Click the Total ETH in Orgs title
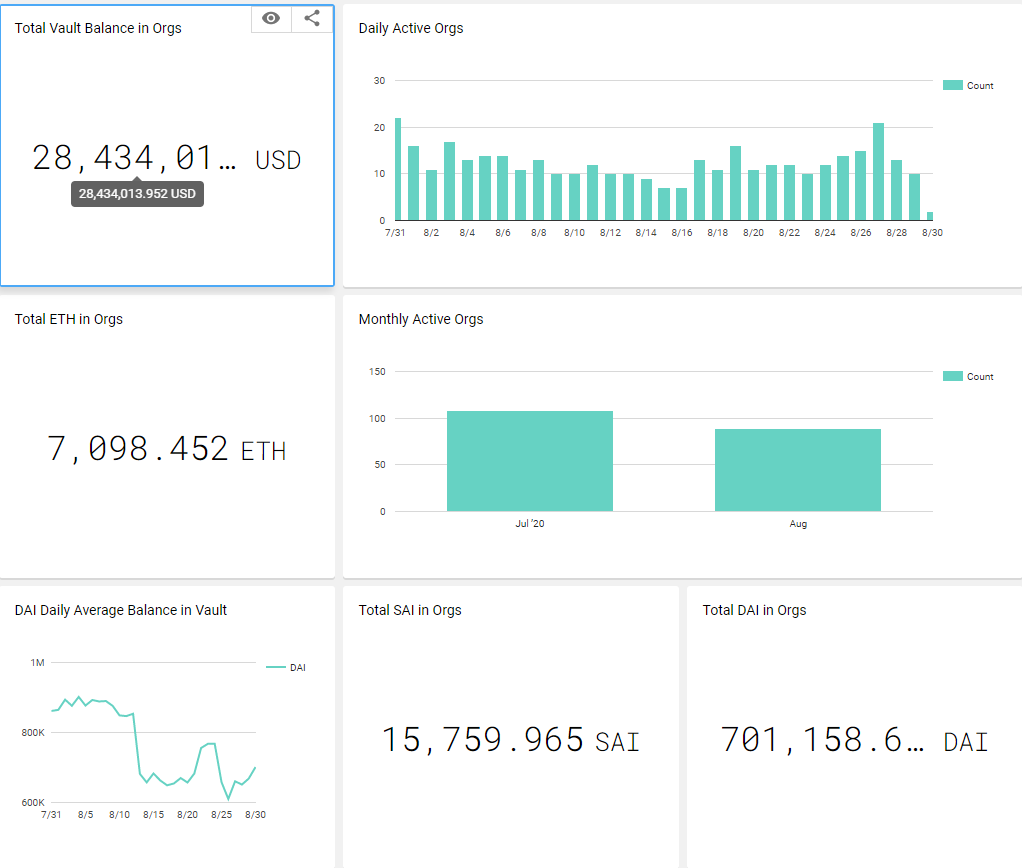This screenshot has height=868, width=1022. coord(69,319)
